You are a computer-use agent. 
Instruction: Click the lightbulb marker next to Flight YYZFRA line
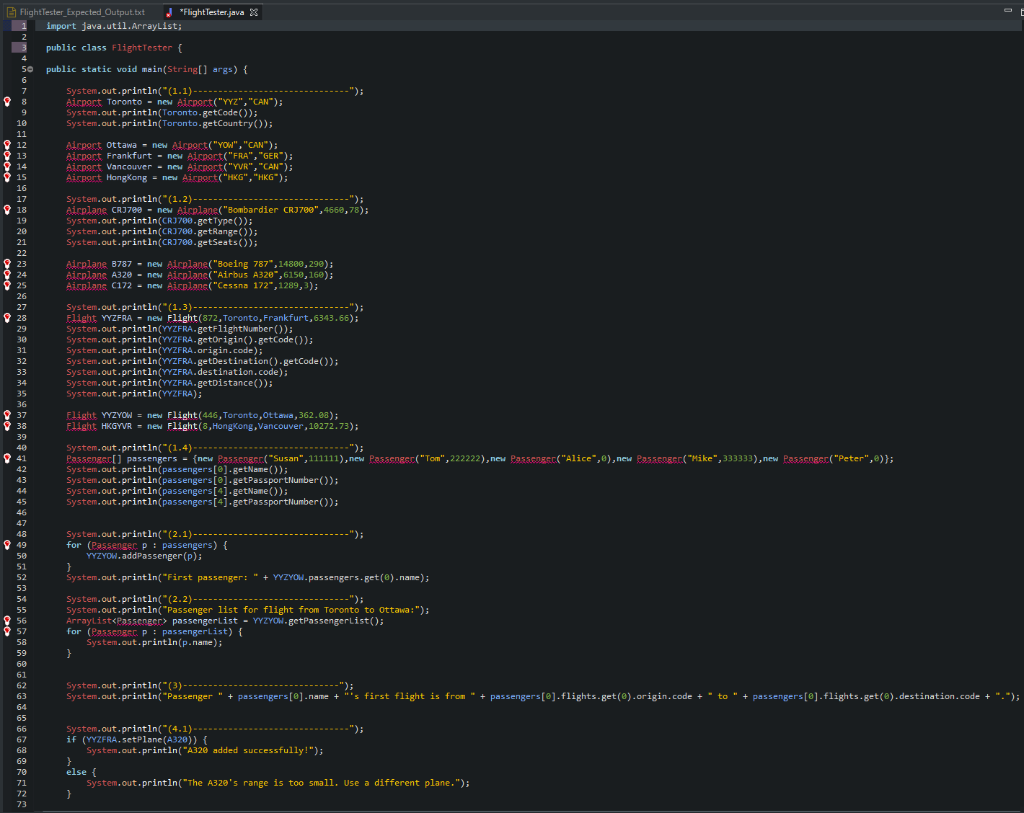7,318
